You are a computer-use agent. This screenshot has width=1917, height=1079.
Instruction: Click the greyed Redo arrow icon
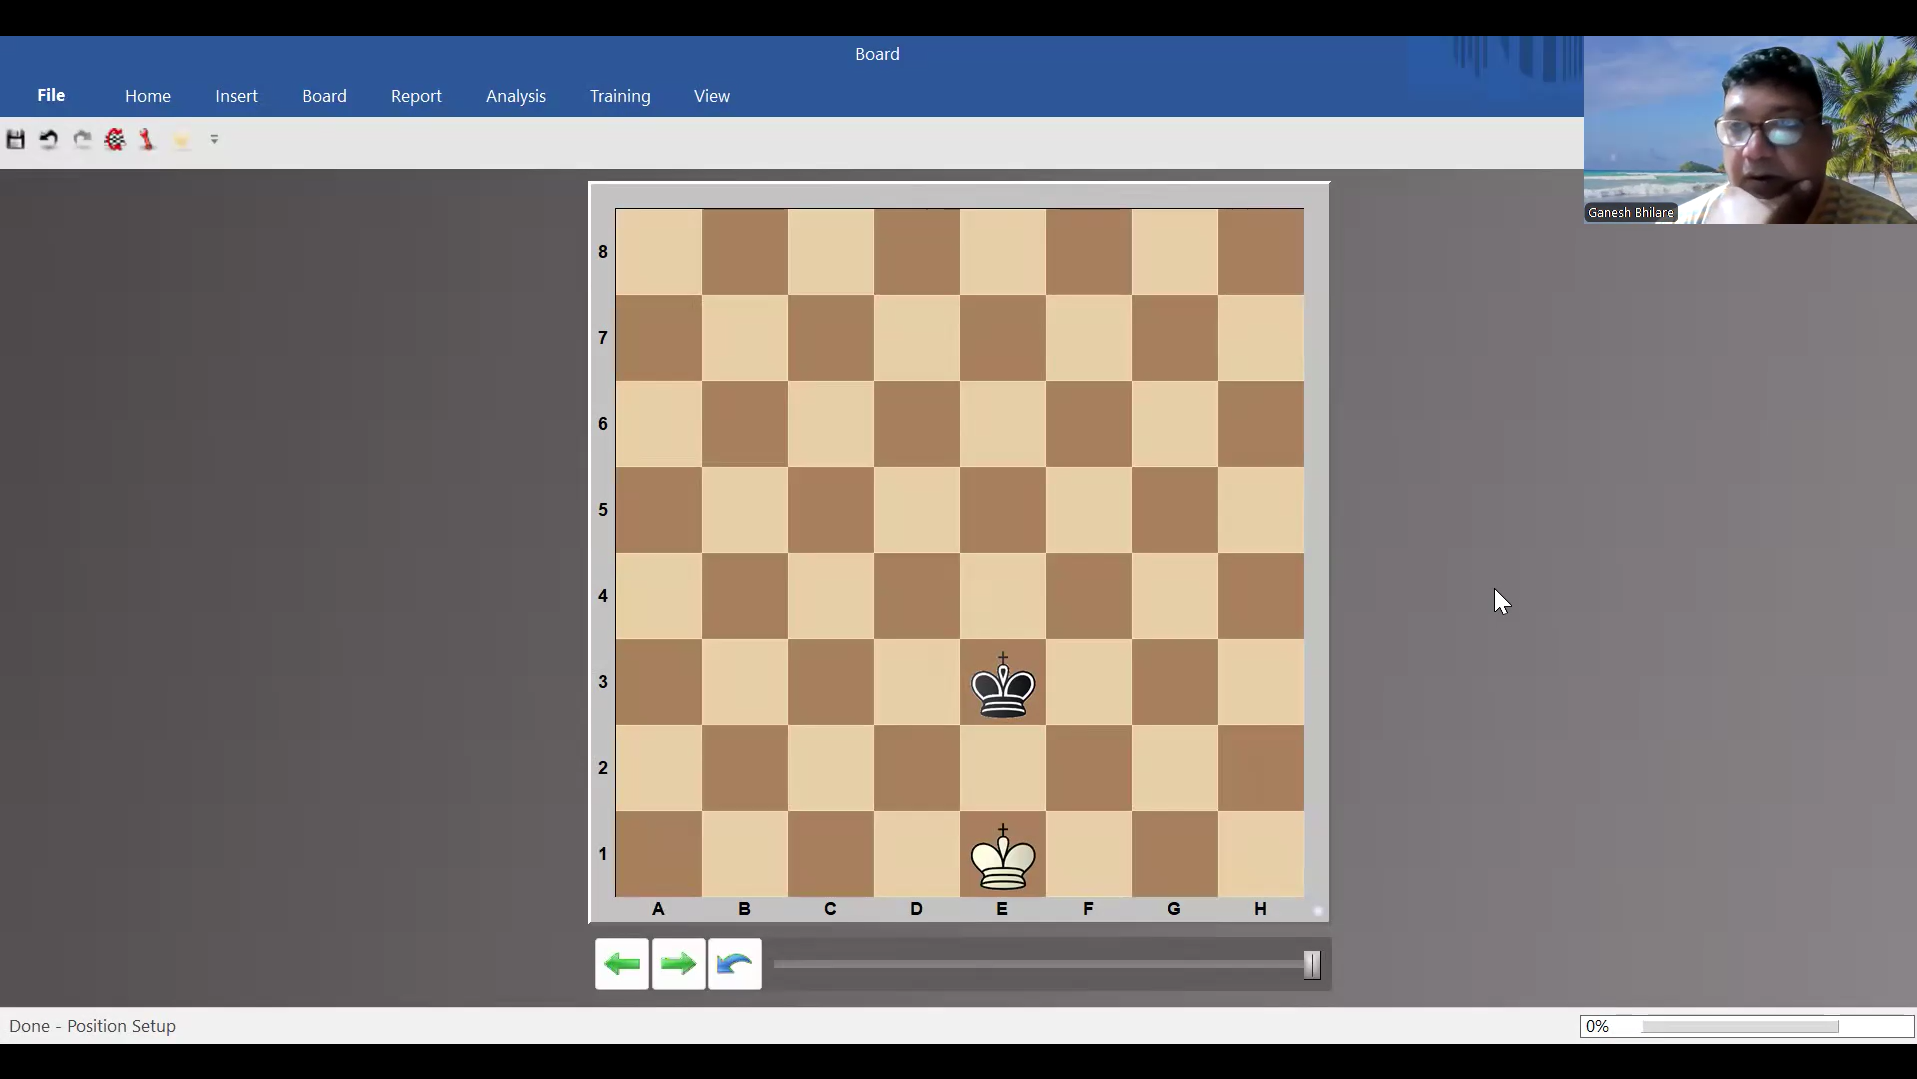click(82, 140)
